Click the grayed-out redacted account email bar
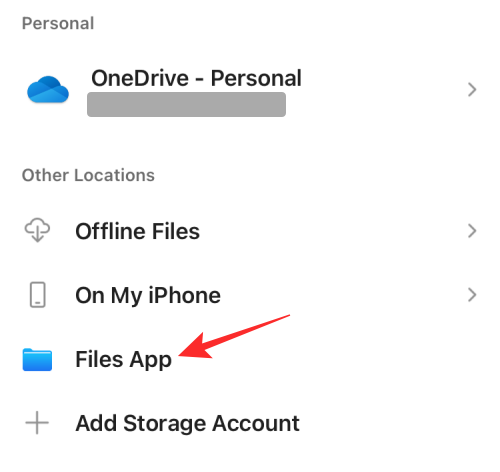 click(x=186, y=105)
